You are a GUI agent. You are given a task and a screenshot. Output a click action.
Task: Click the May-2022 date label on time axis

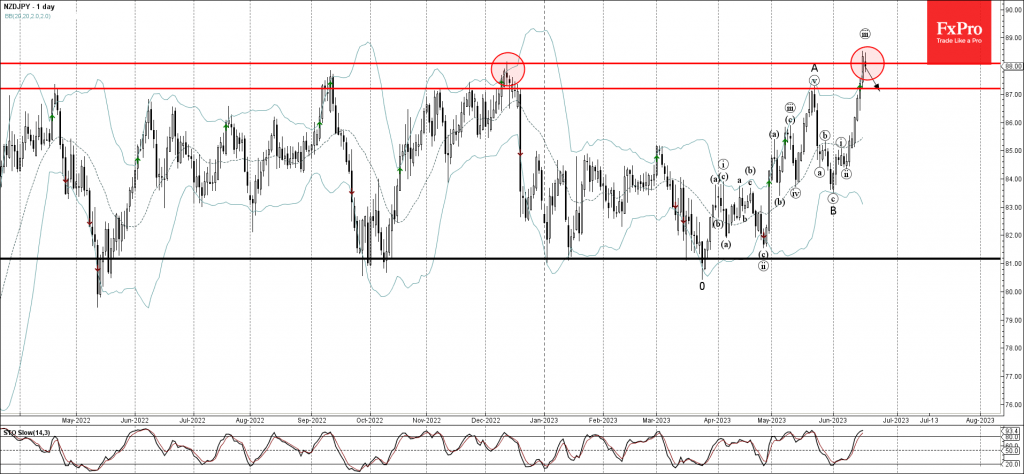[x=76, y=421]
